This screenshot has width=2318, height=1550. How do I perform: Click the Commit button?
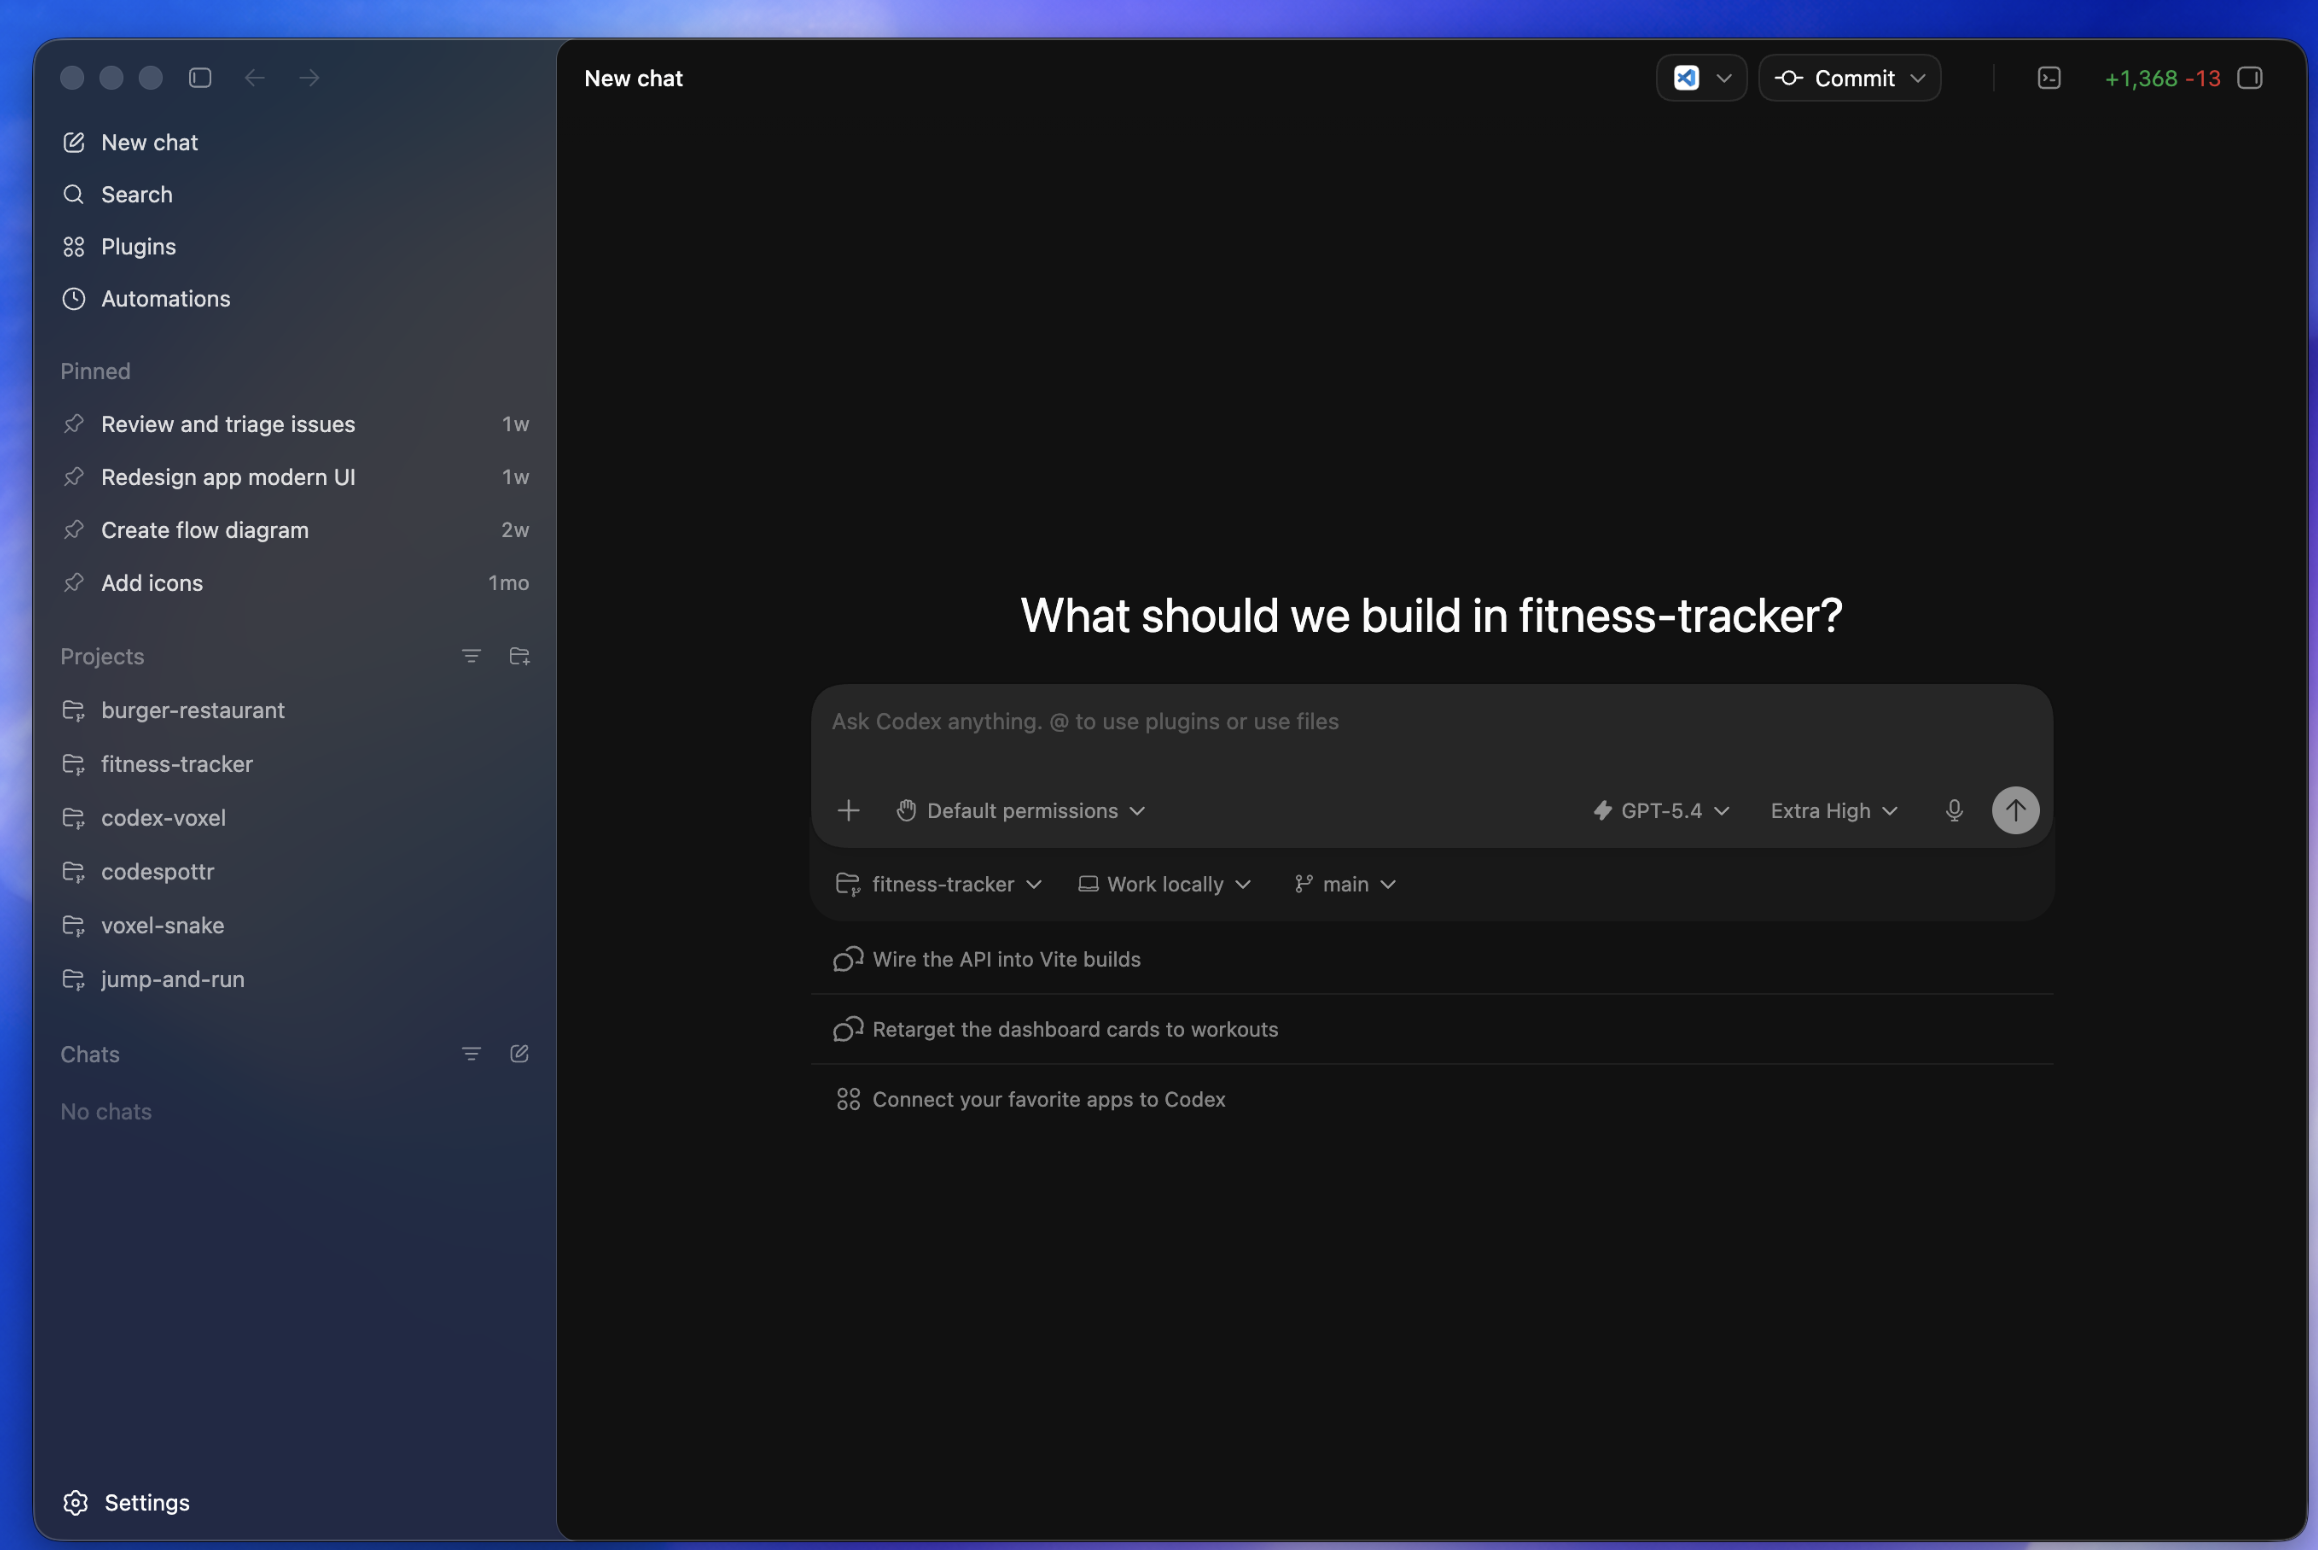coord(1849,78)
